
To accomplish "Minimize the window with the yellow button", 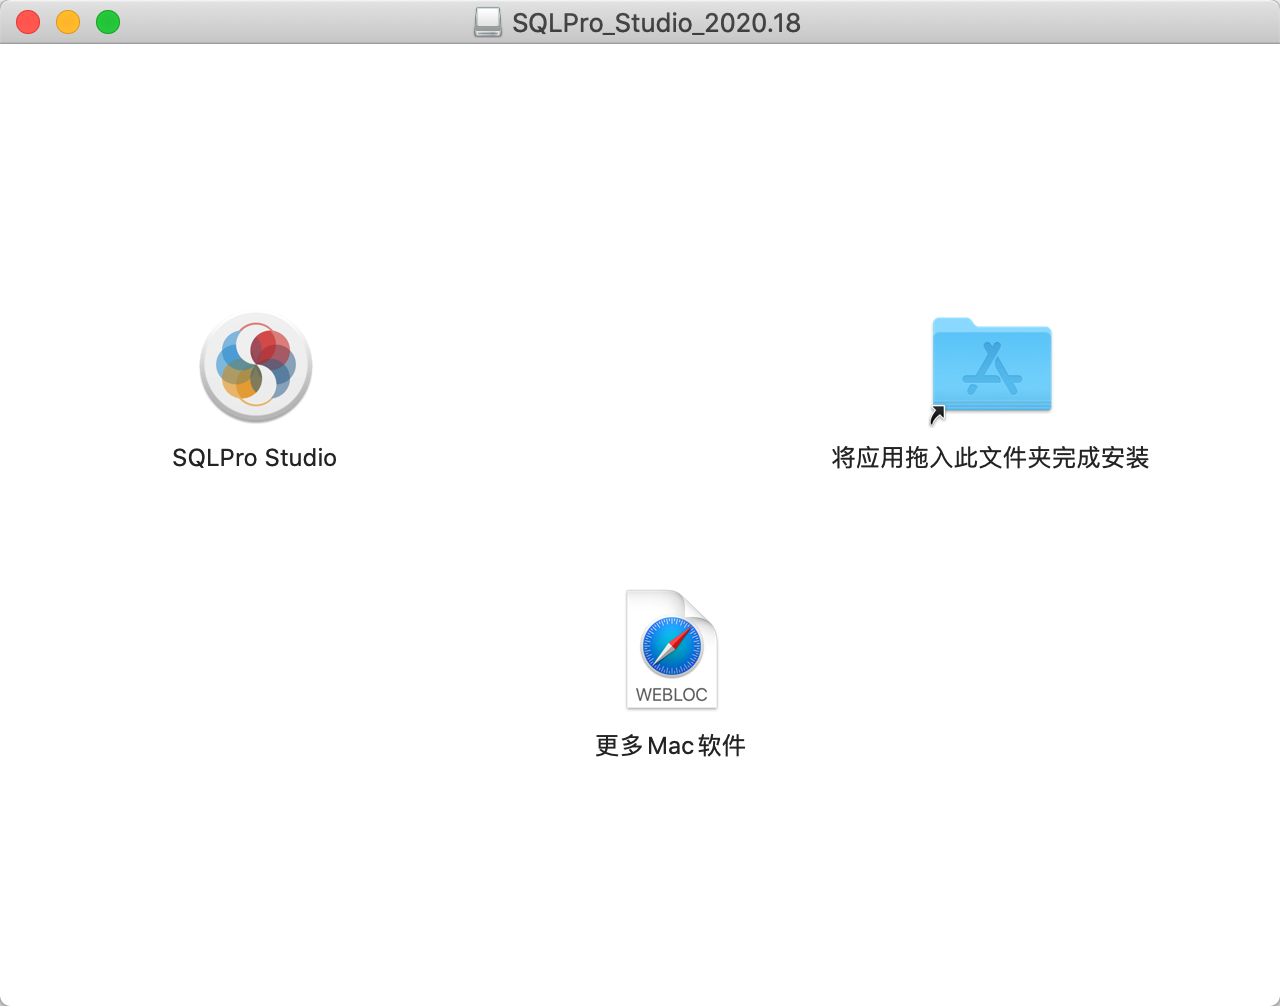I will [68, 22].
